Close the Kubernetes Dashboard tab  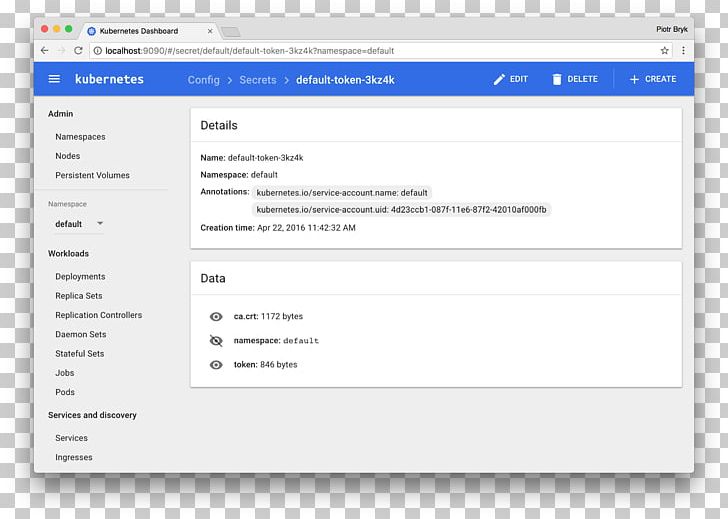[210, 31]
